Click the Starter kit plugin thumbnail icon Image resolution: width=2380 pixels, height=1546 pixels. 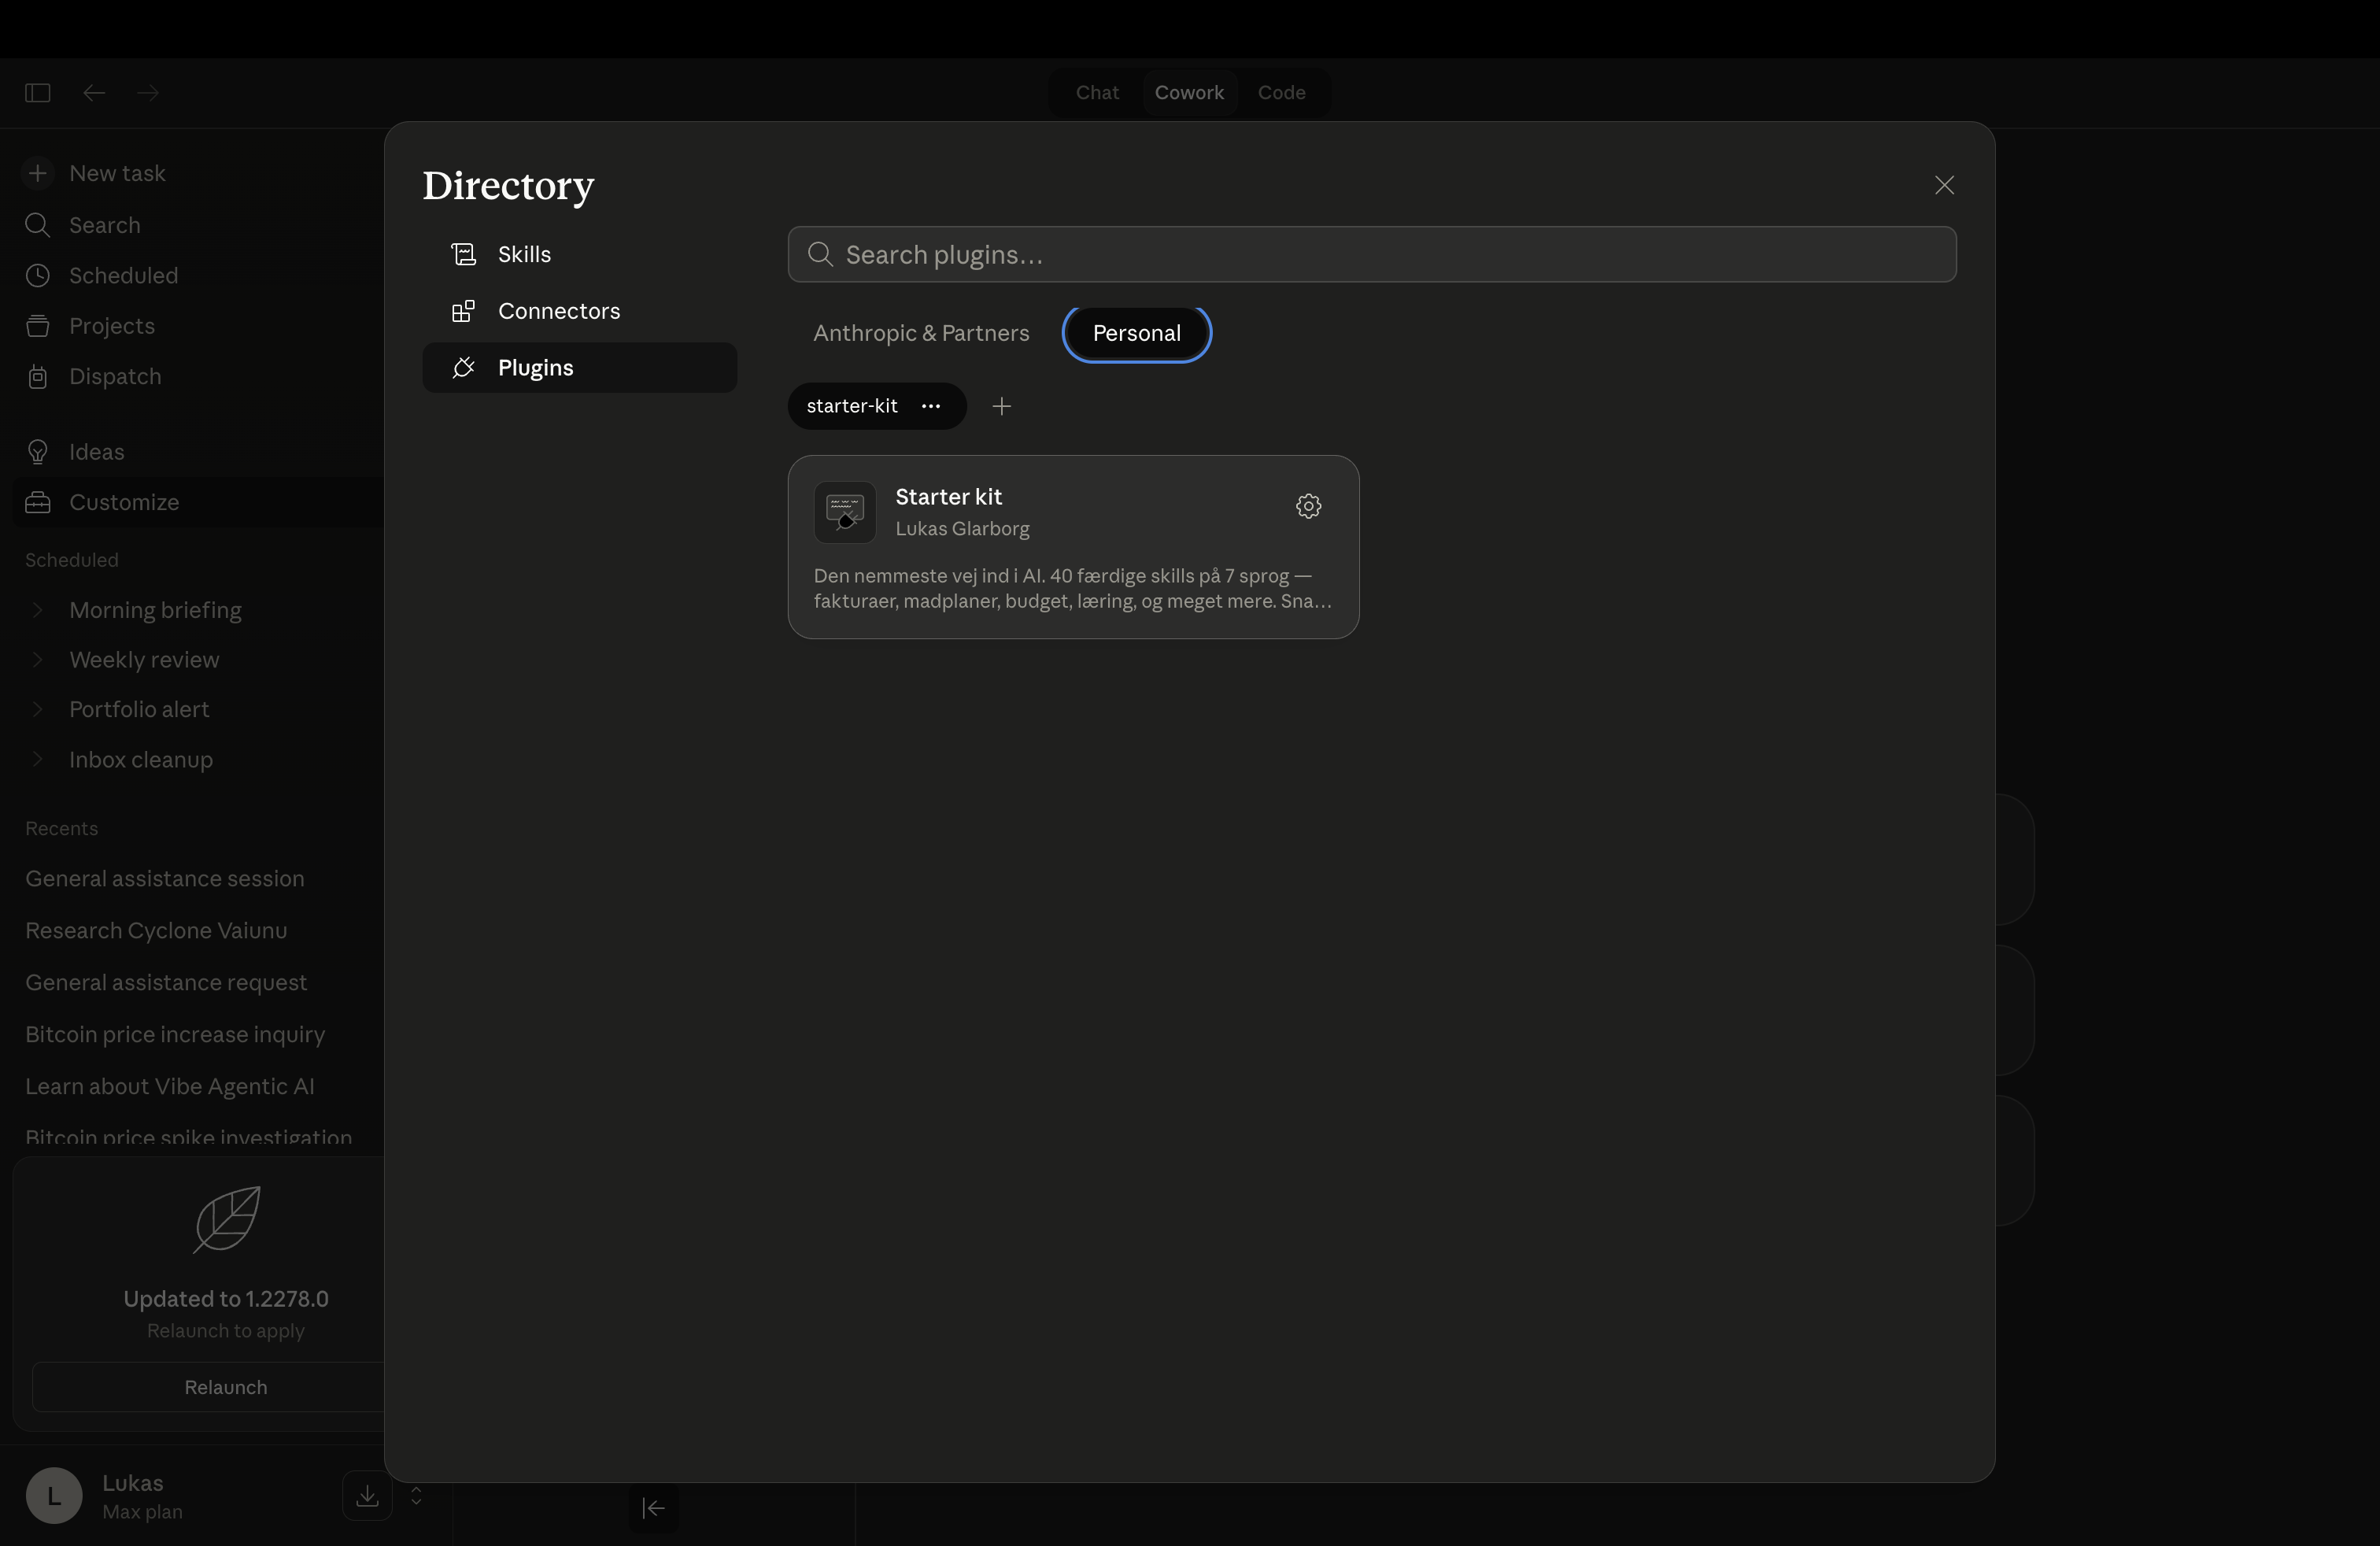coord(844,512)
